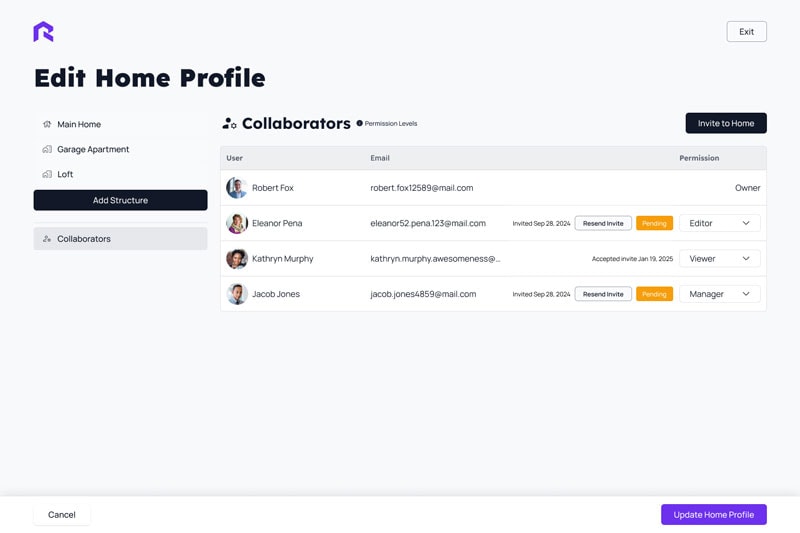
Task: Click the Add Structure button
Action: (x=120, y=200)
